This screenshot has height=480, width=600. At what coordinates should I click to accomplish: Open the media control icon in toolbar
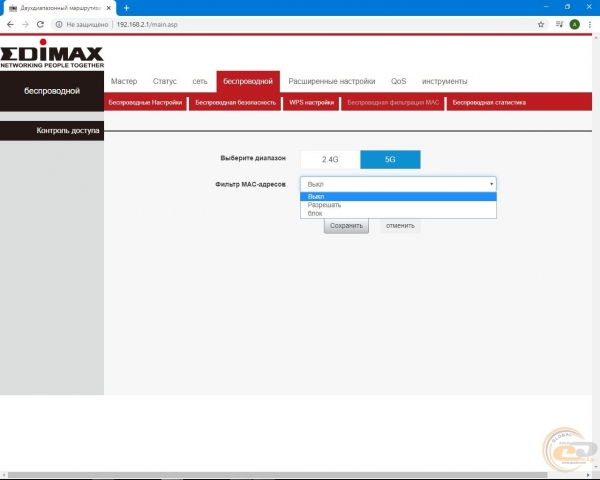click(x=559, y=24)
